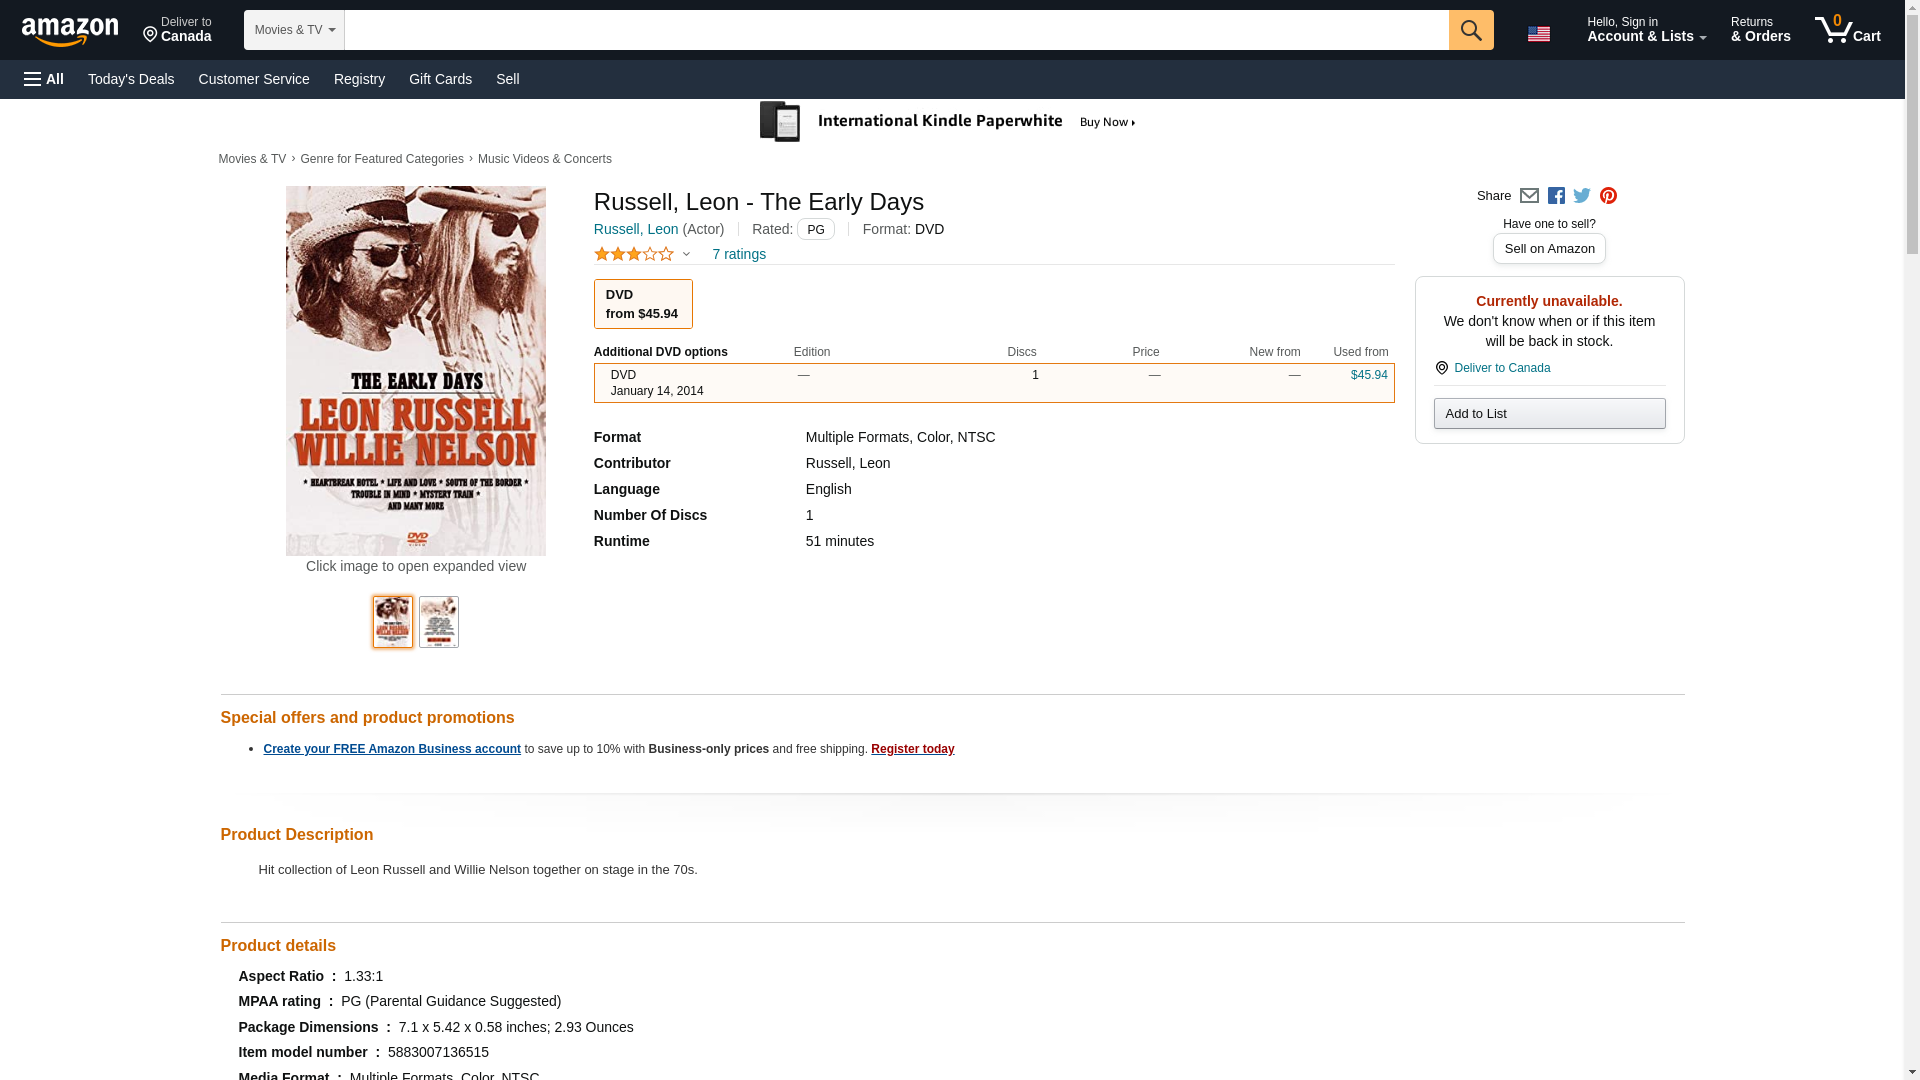Expand the Movies & TV search category dropdown
This screenshot has height=1080, width=1920.
tap(294, 30)
